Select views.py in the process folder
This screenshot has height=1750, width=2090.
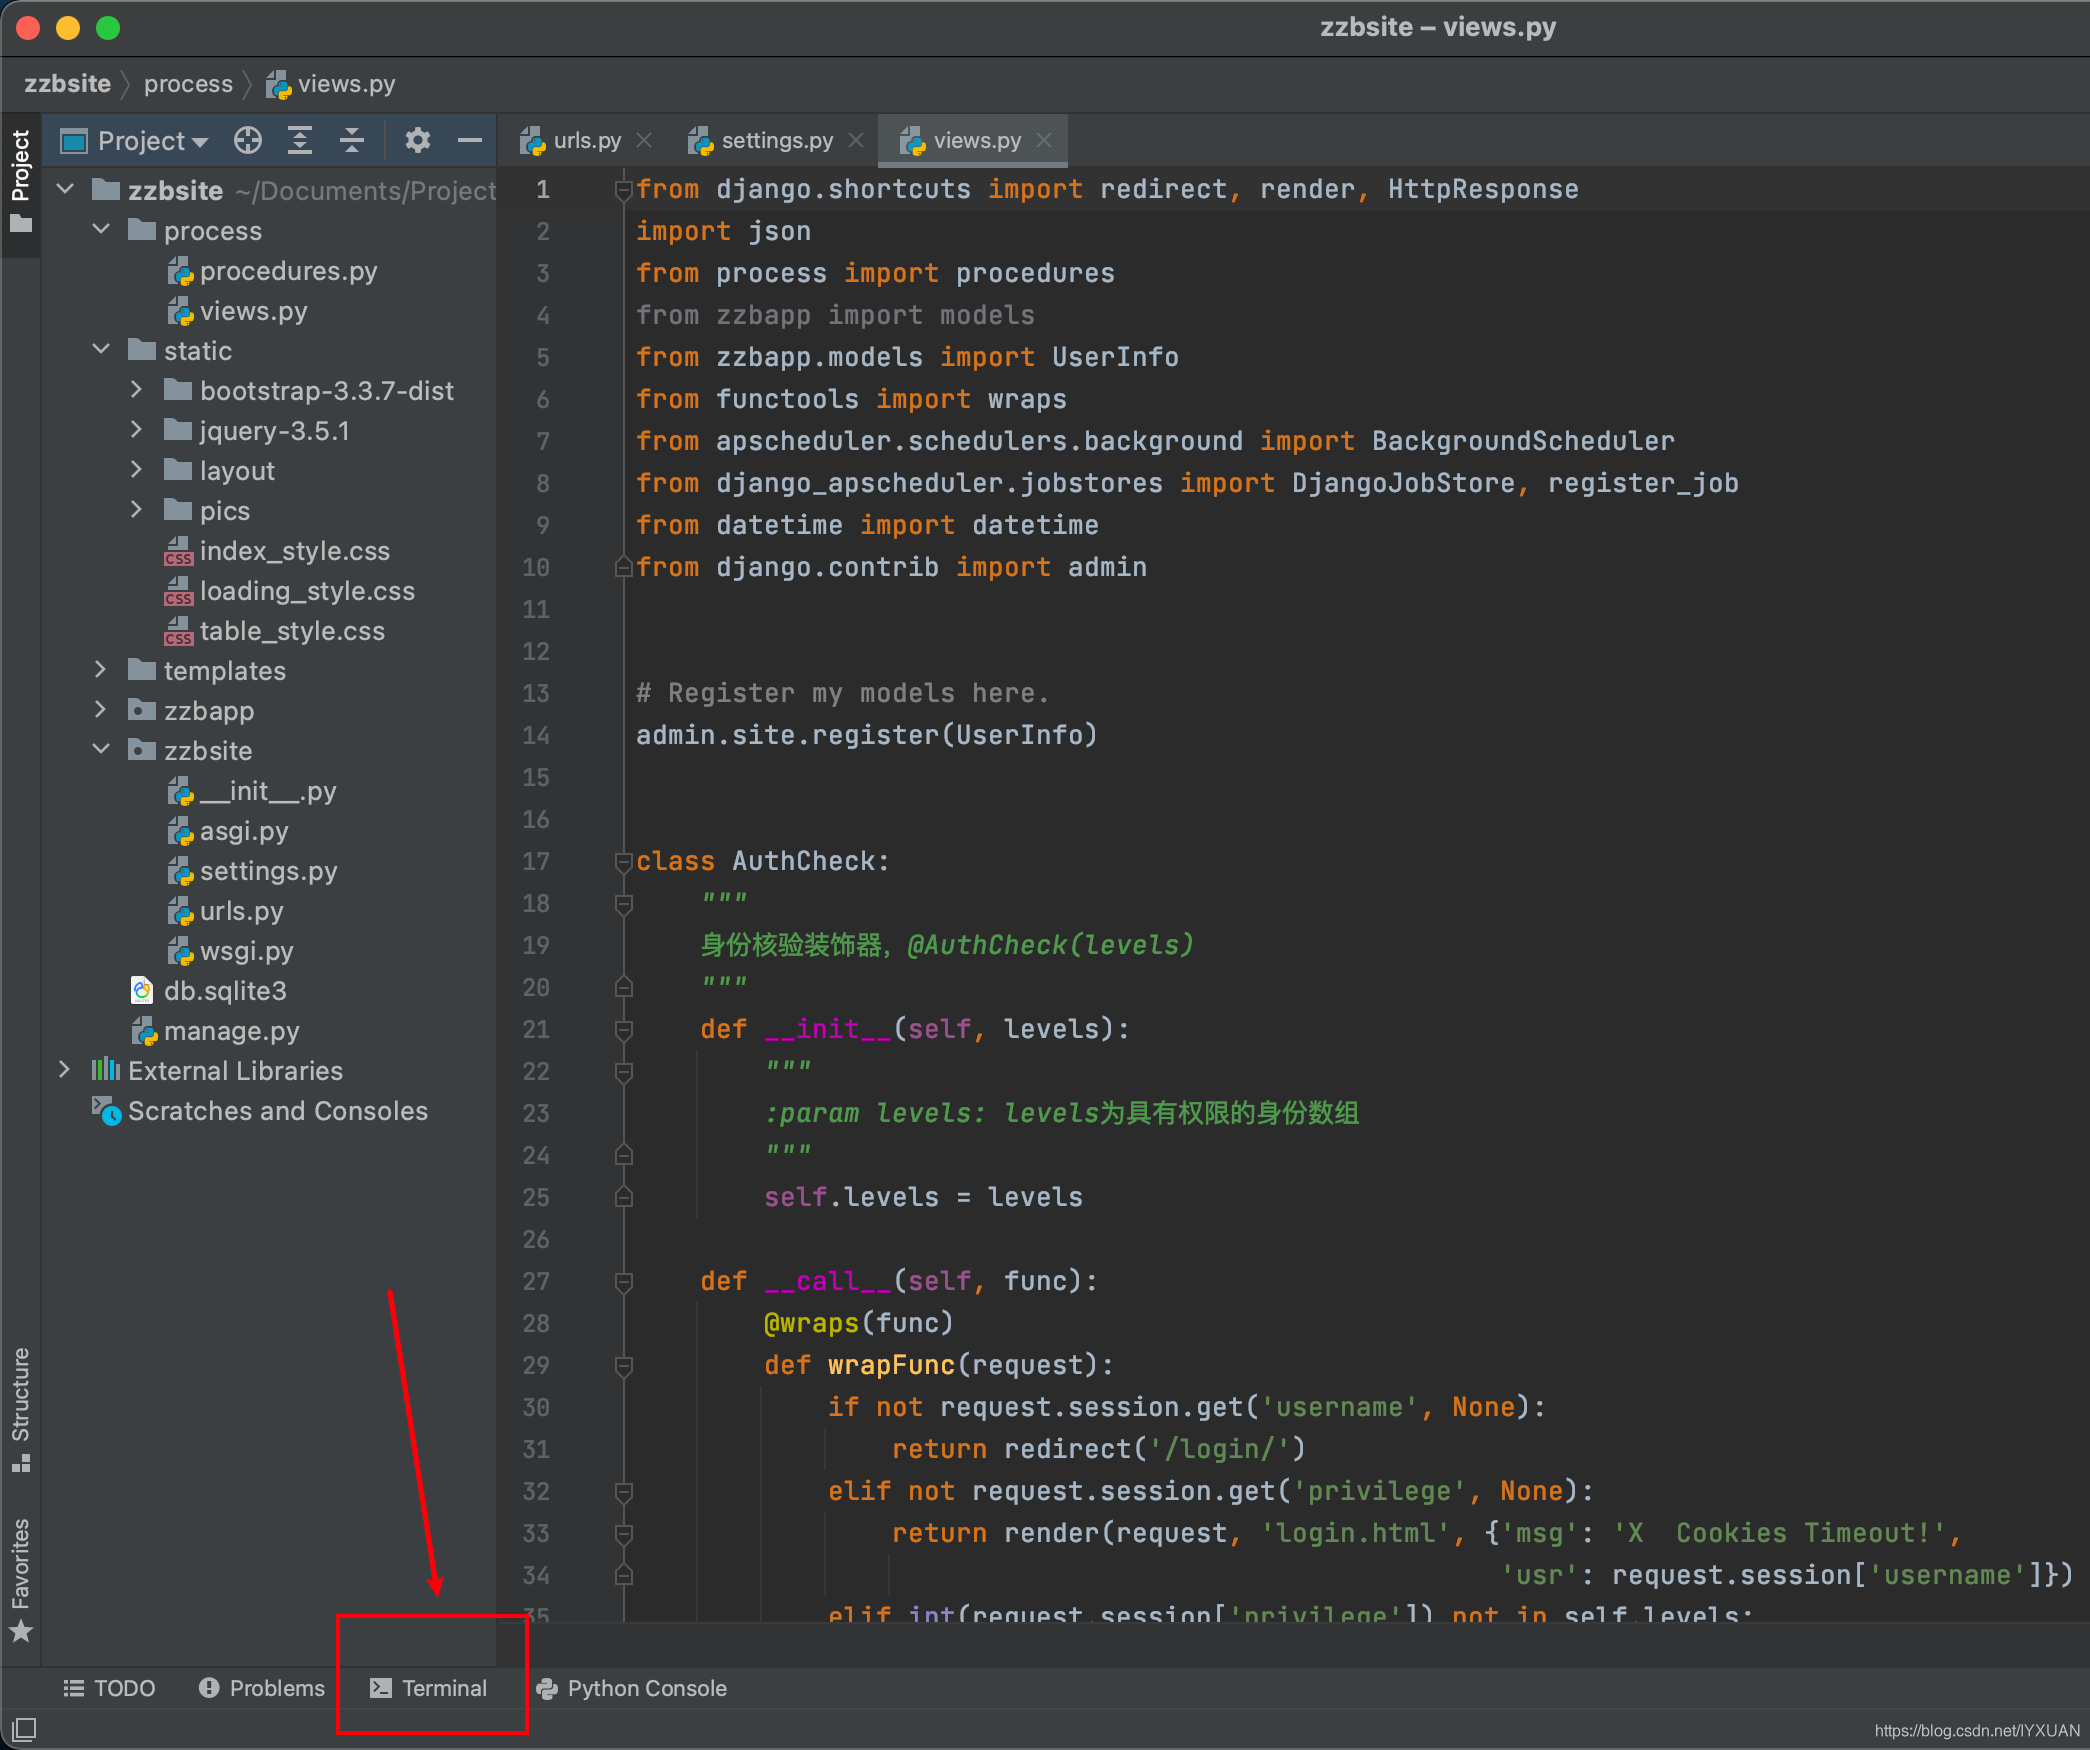pyautogui.click(x=237, y=311)
